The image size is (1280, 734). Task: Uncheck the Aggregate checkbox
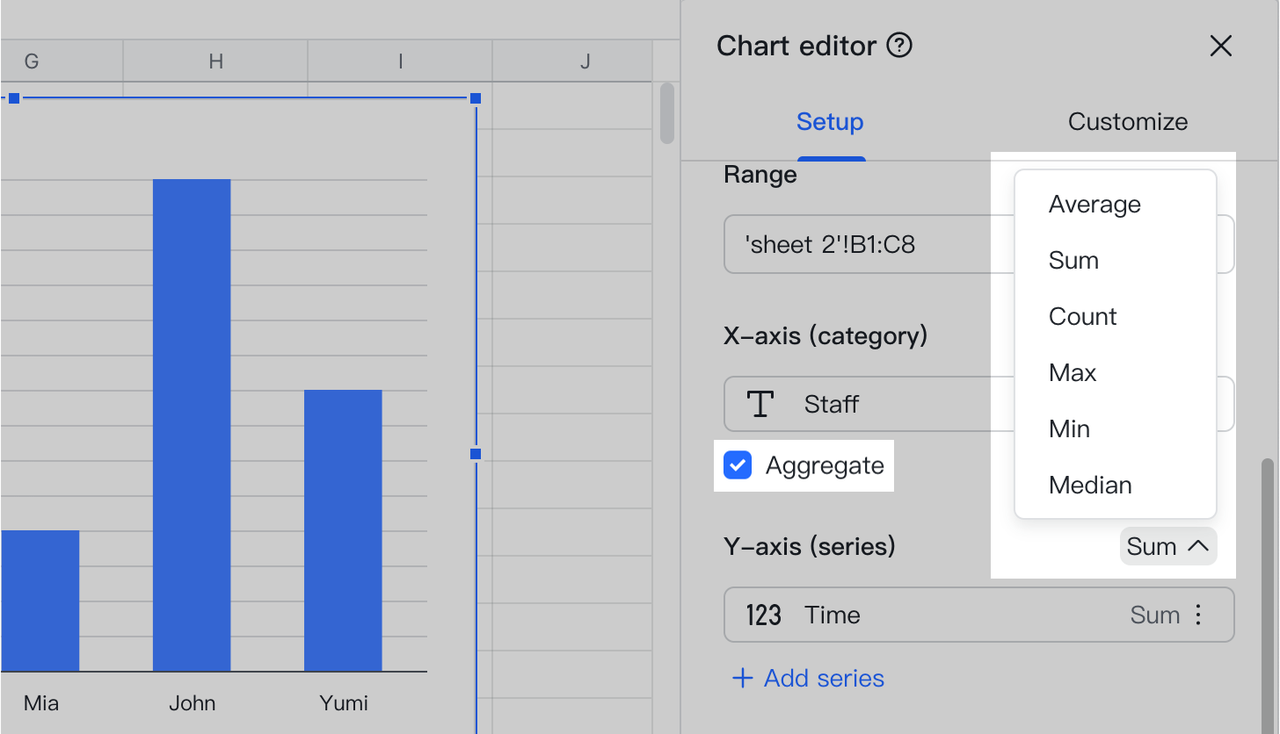[738, 465]
